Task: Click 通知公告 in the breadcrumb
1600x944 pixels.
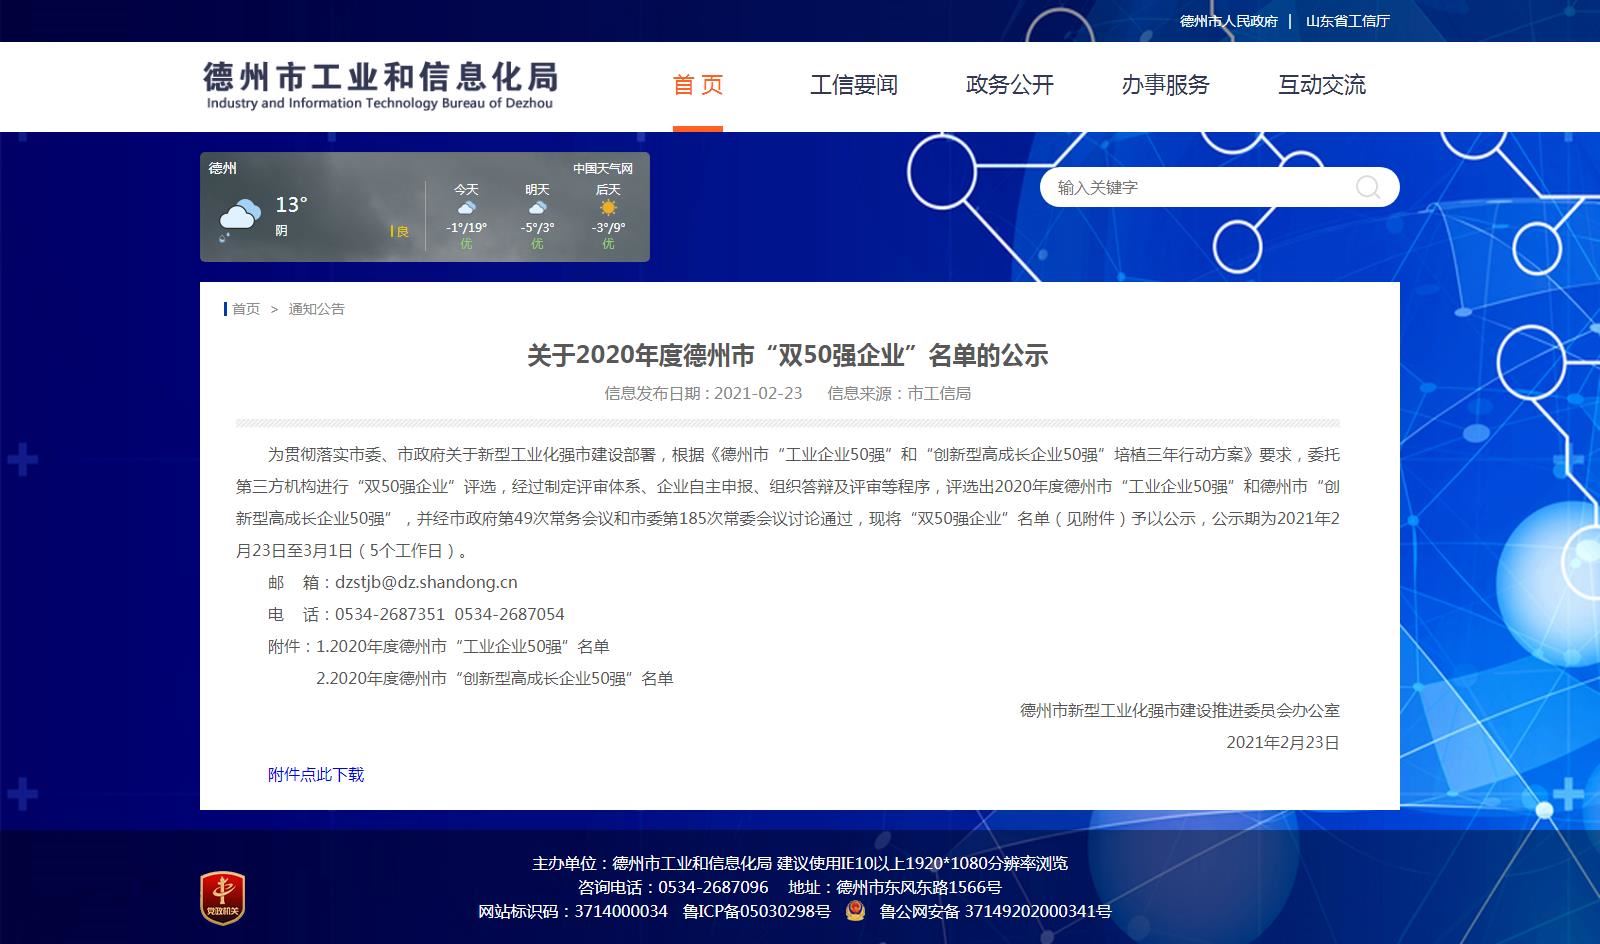Action: tap(317, 309)
